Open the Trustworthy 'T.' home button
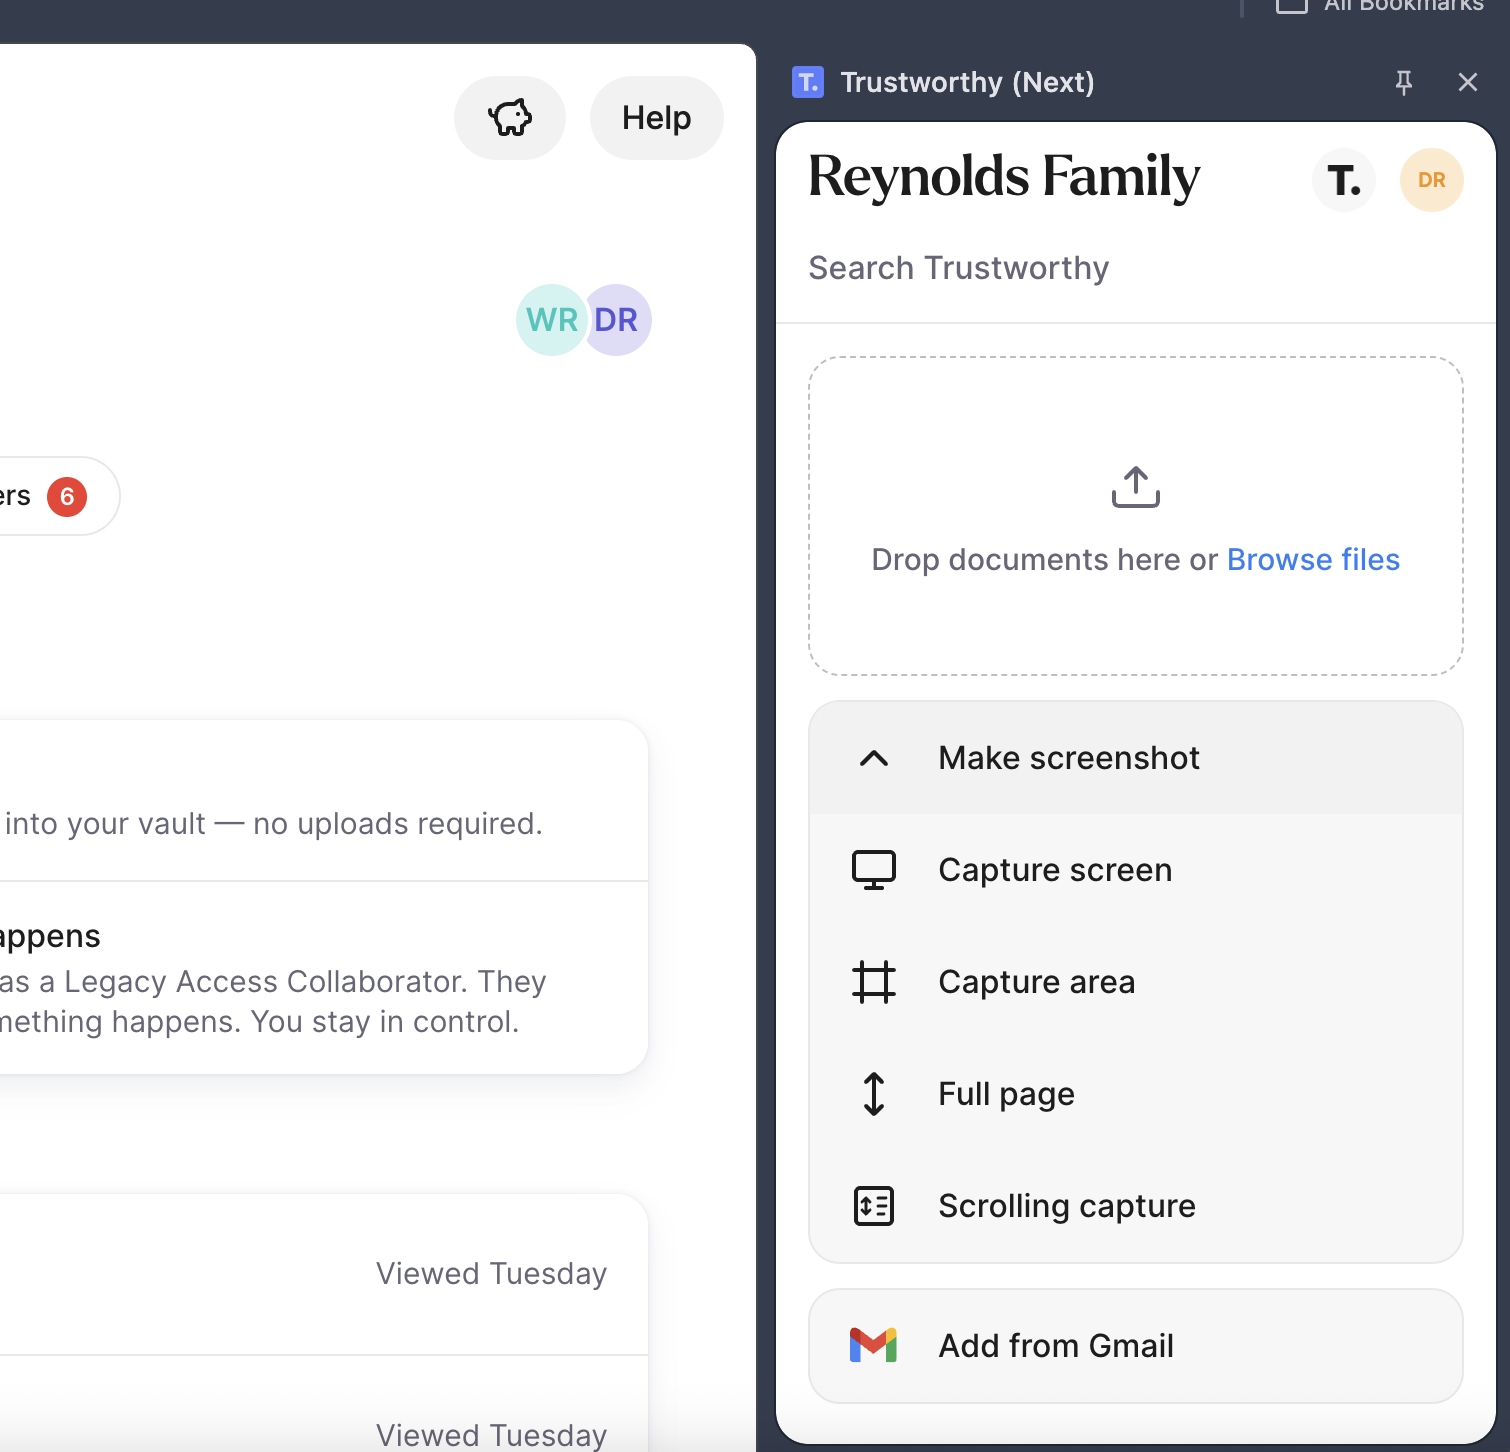 (1343, 180)
